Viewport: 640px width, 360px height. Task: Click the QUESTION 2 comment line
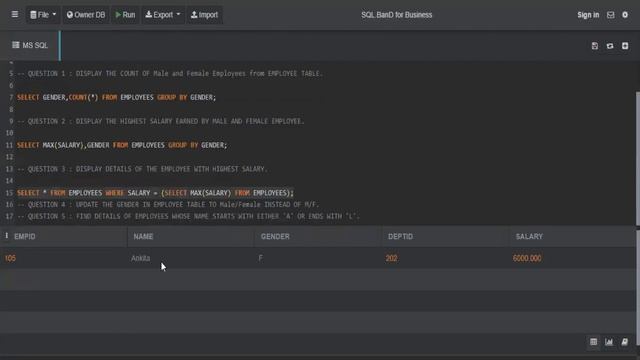160,121
